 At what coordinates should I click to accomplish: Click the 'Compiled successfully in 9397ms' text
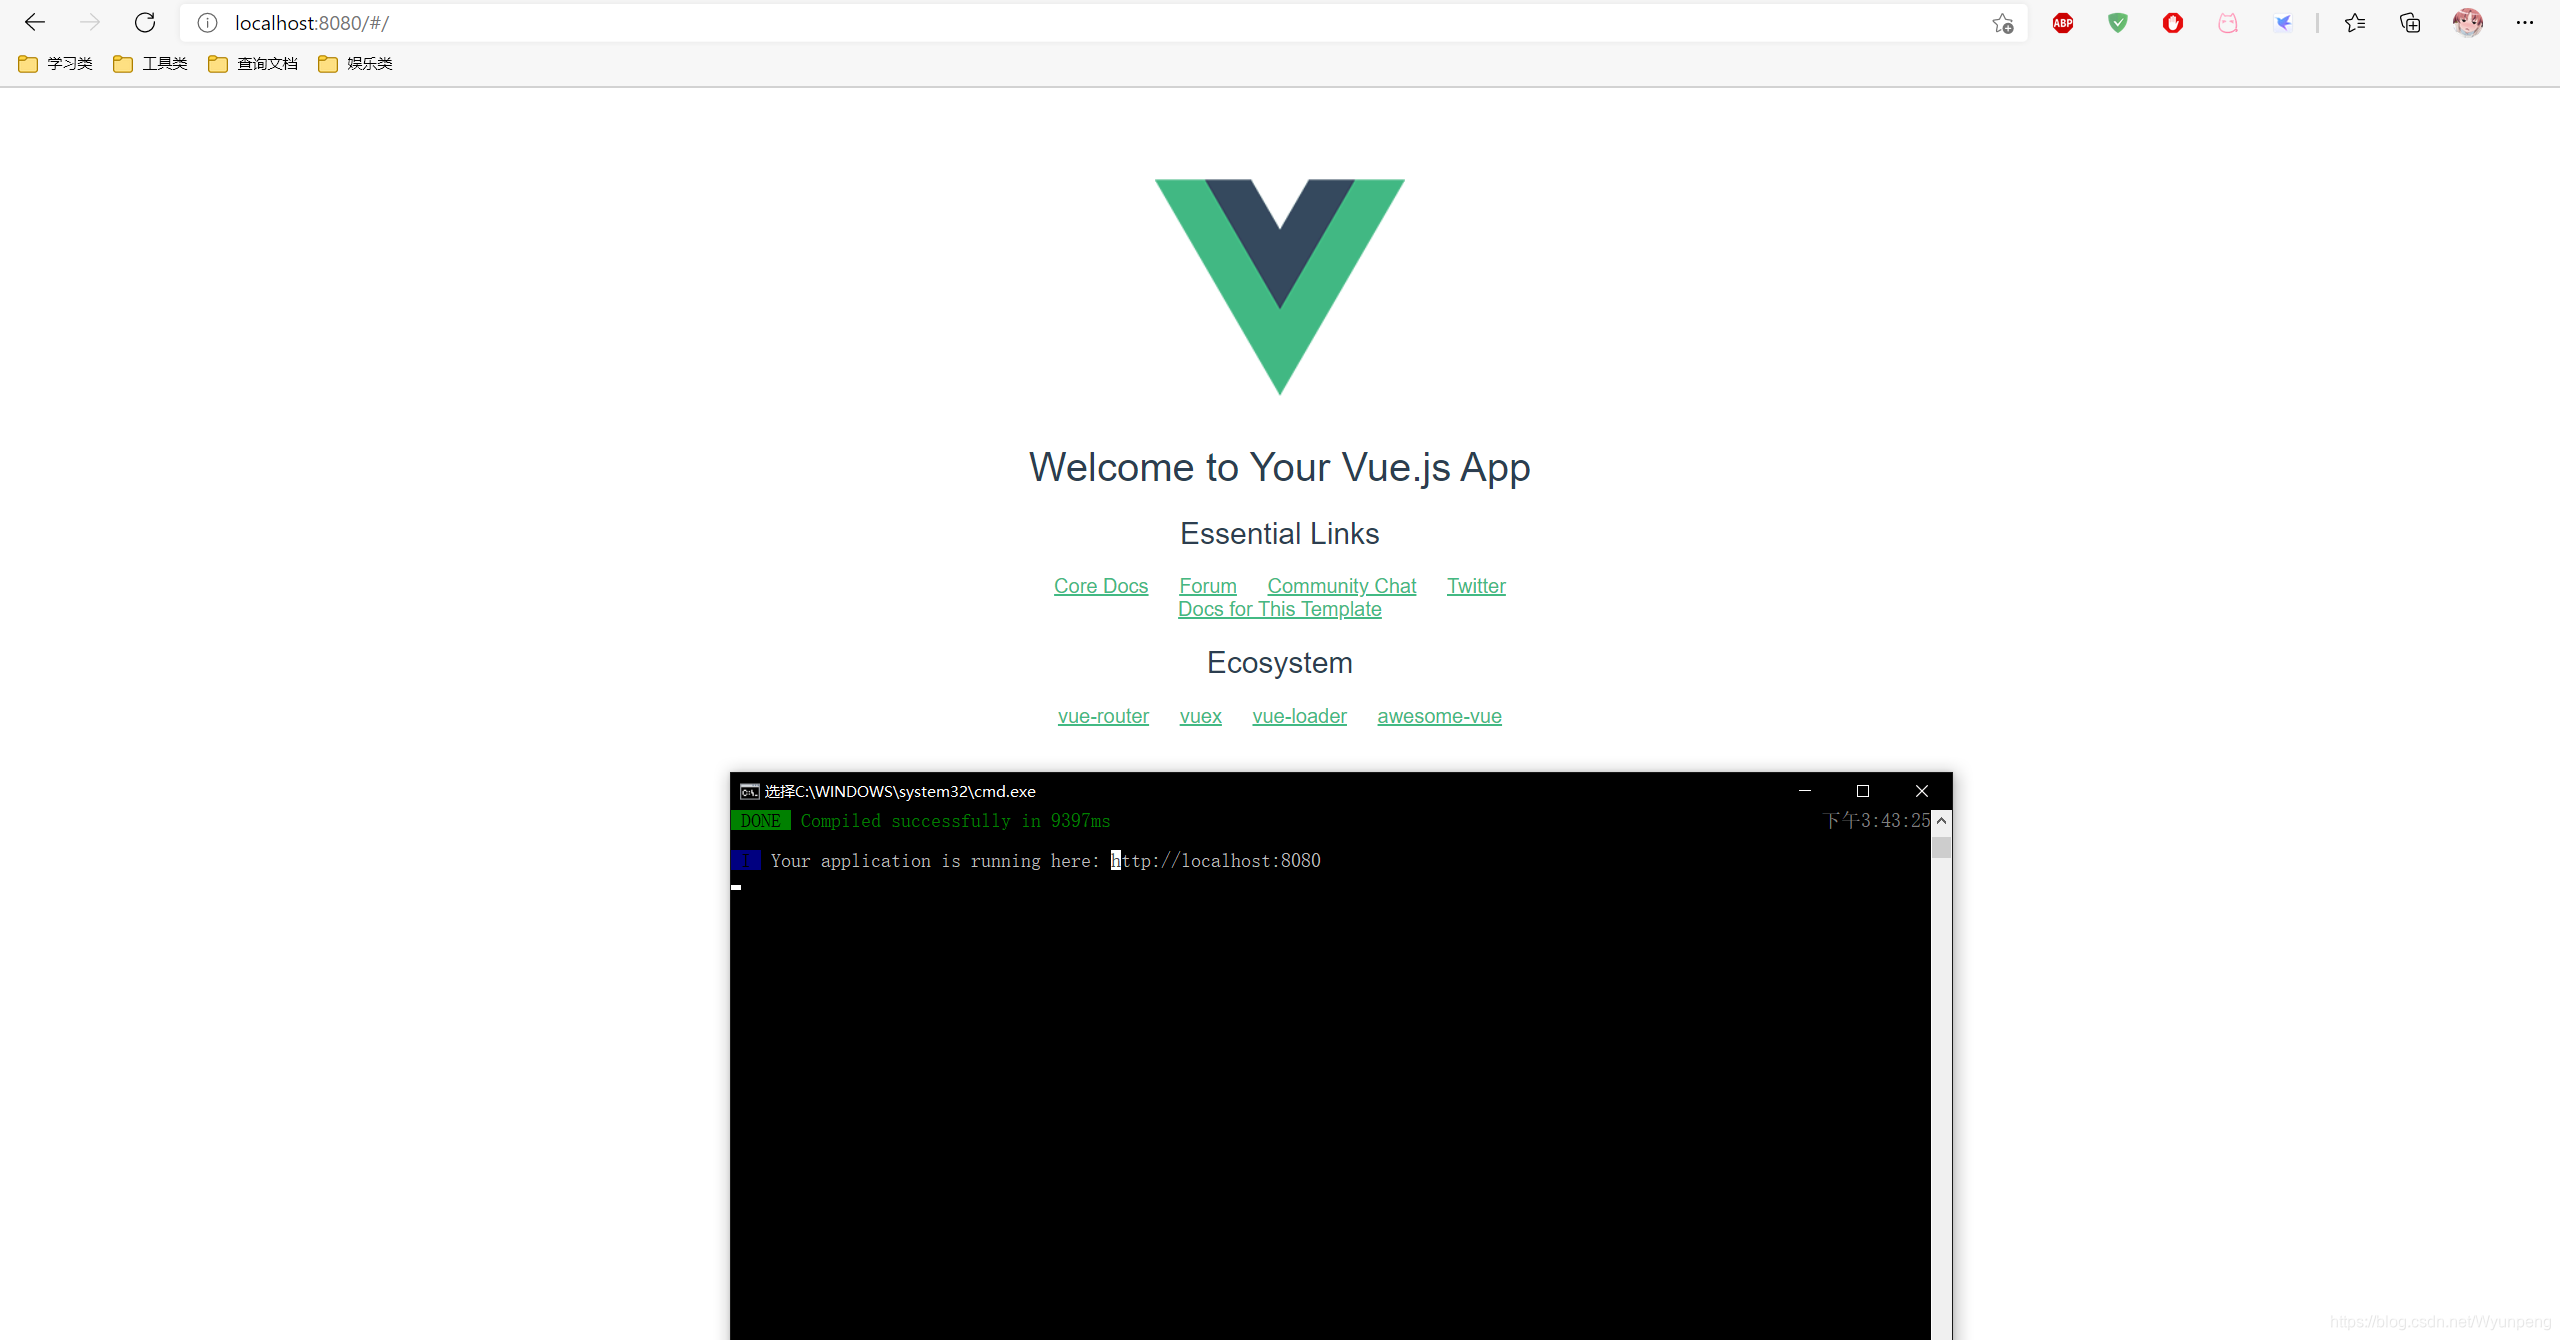click(x=955, y=821)
